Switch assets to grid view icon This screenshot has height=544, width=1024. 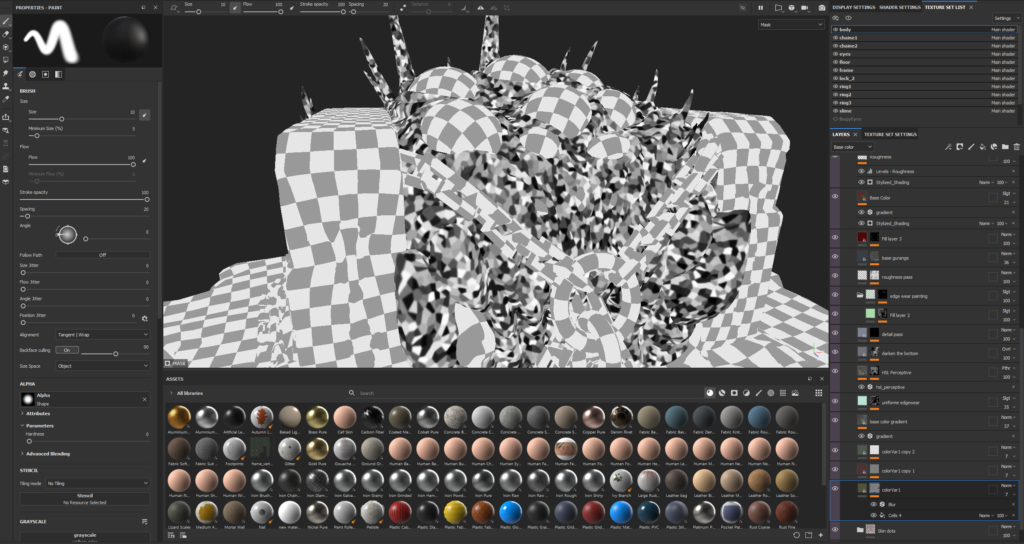818,393
